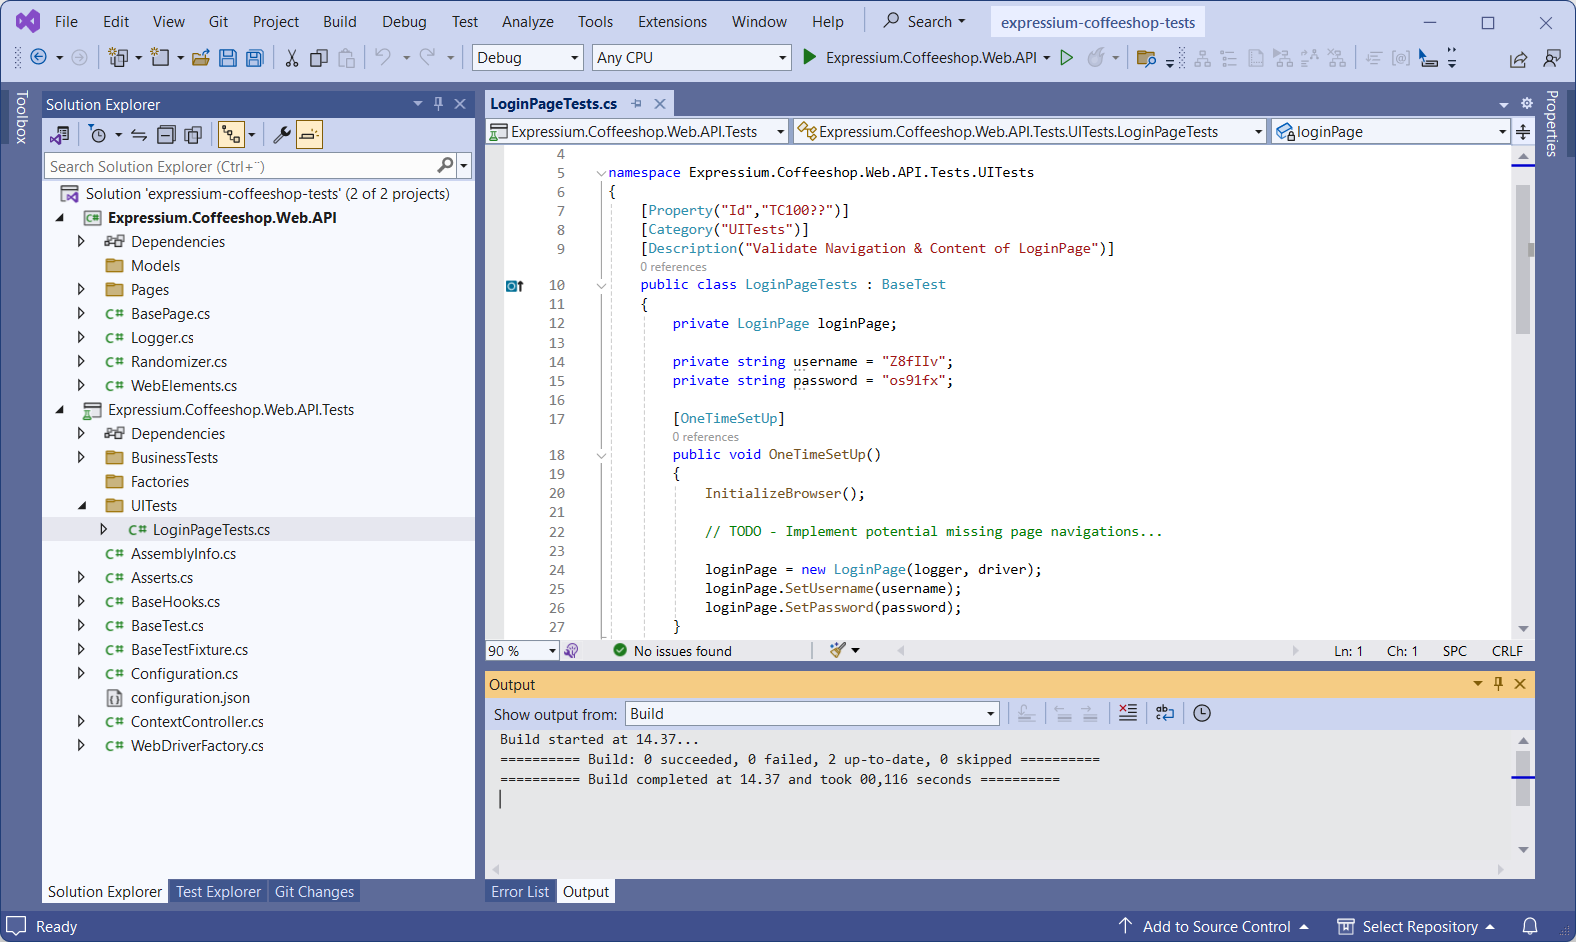Collapse All icon in Solution Explorer
Viewport: 1576px width, 942px height.
pyautogui.click(x=166, y=135)
